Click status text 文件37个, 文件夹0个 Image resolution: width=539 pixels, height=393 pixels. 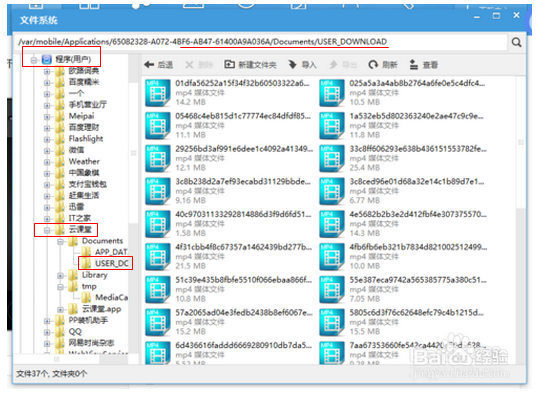coord(52,374)
